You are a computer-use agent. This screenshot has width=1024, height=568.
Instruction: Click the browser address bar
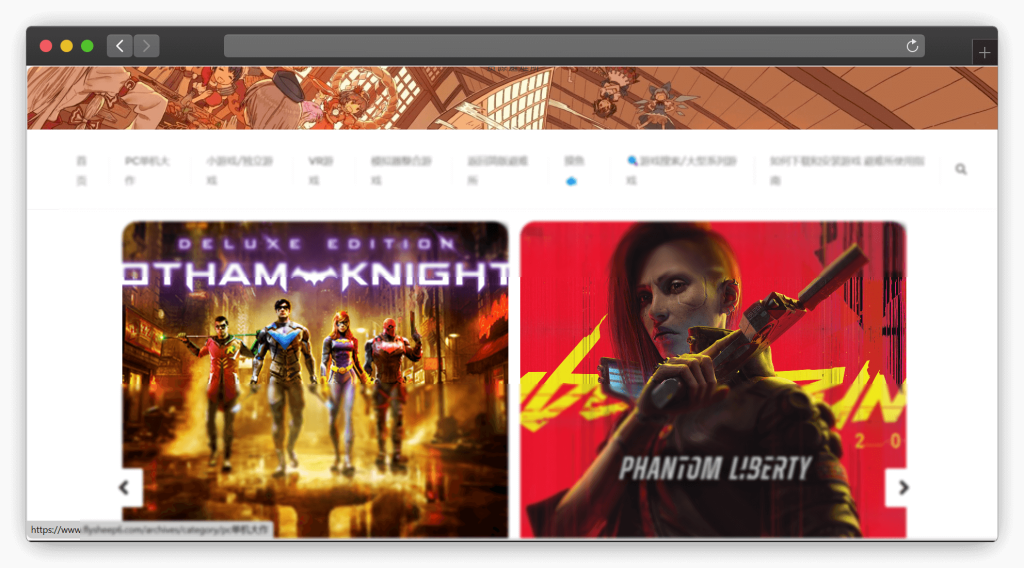[560, 46]
